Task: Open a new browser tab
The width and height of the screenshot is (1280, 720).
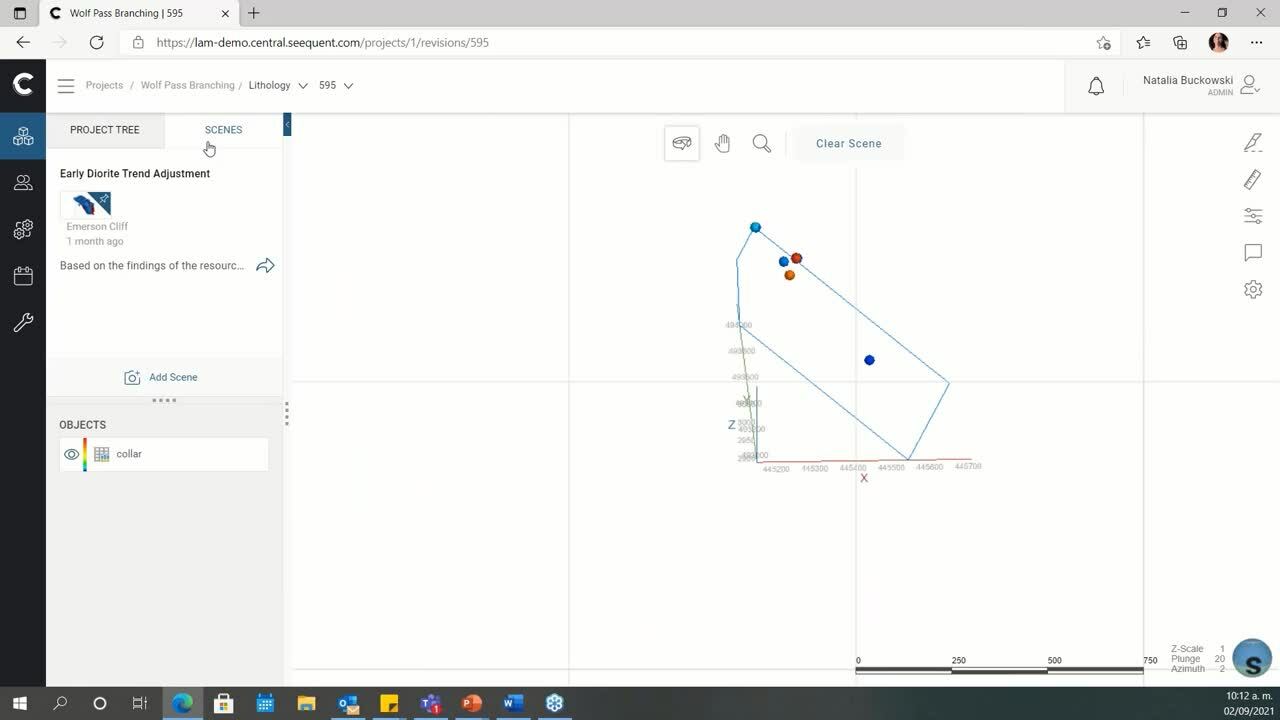Action: 254,13
